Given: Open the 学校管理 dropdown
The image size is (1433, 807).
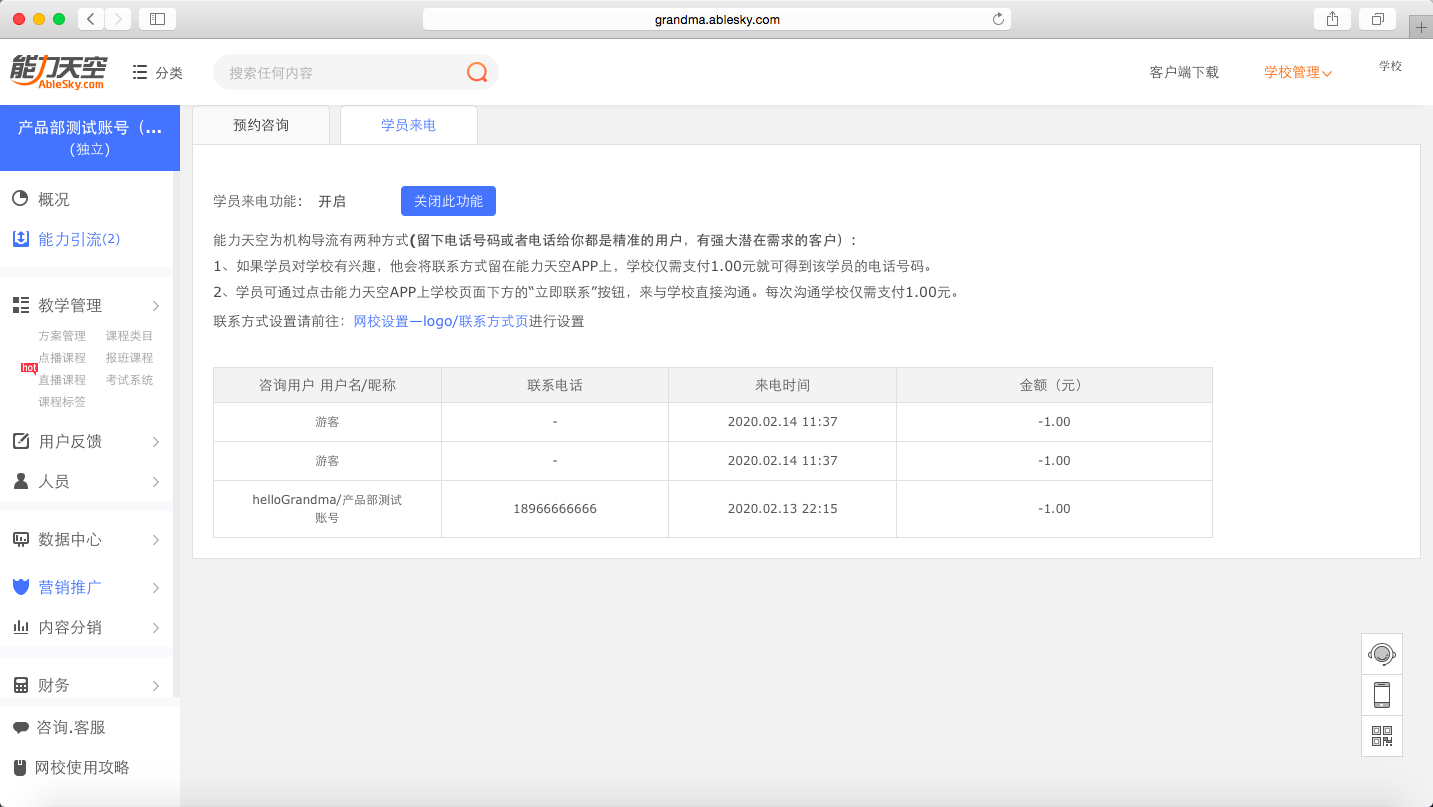Looking at the screenshot, I should [x=1297, y=72].
